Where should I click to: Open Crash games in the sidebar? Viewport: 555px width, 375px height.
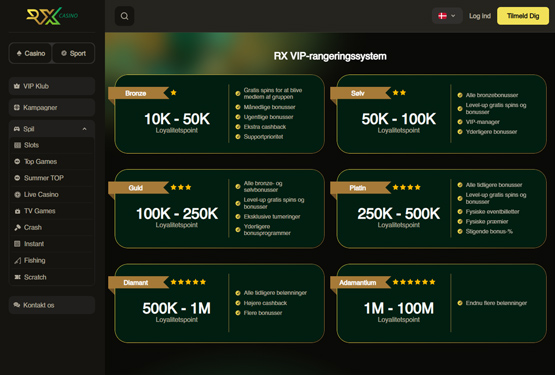(52, 227)
